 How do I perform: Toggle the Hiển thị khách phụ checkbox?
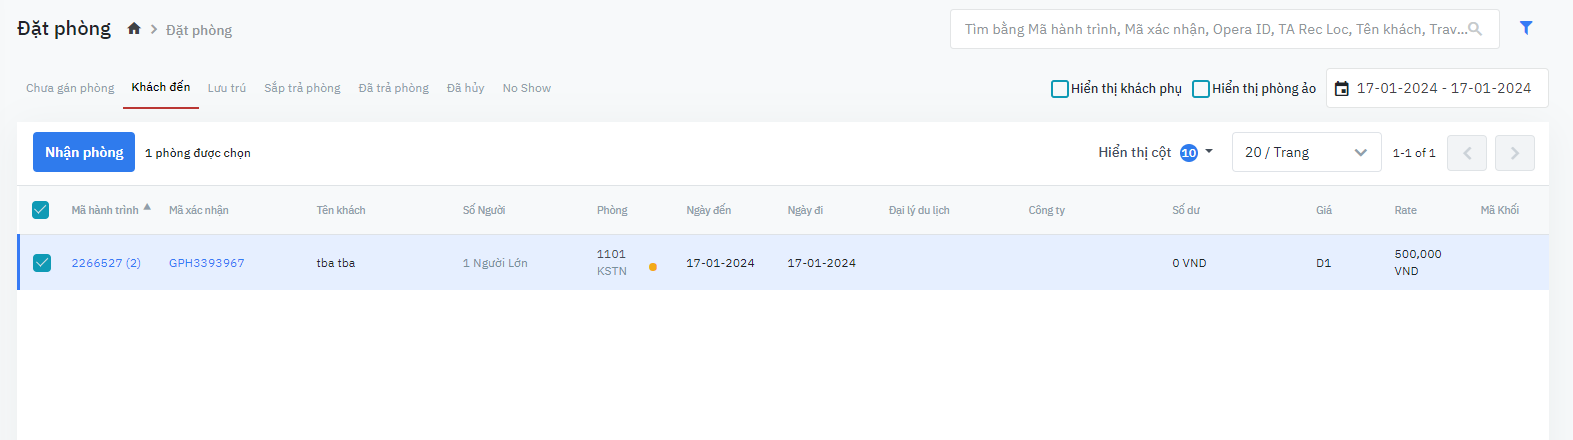pos(1060,89)
